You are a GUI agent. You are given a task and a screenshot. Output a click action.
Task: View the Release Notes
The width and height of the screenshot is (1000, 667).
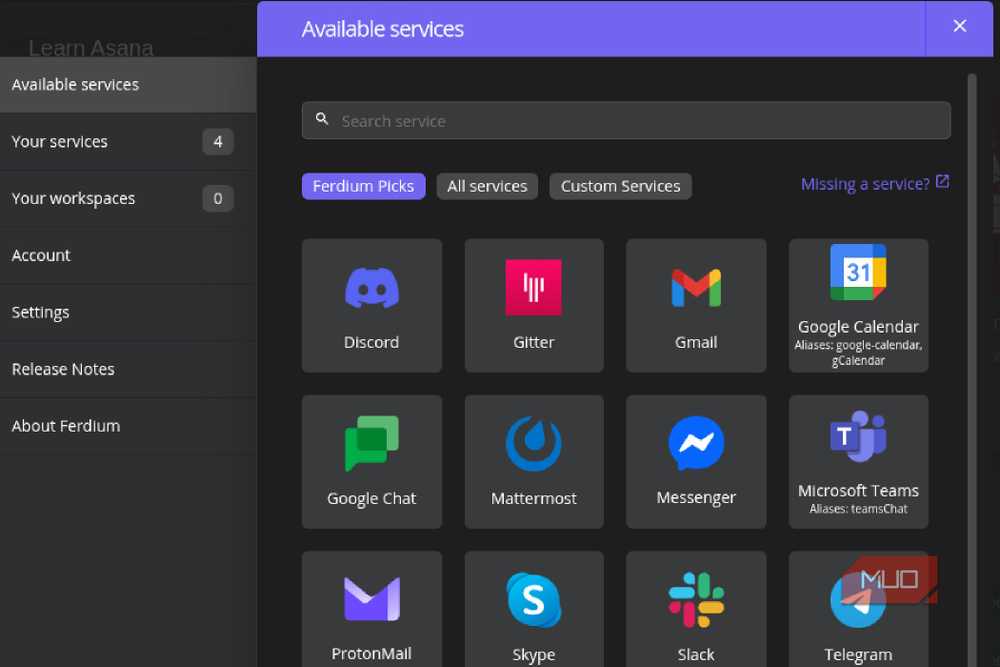128,369
